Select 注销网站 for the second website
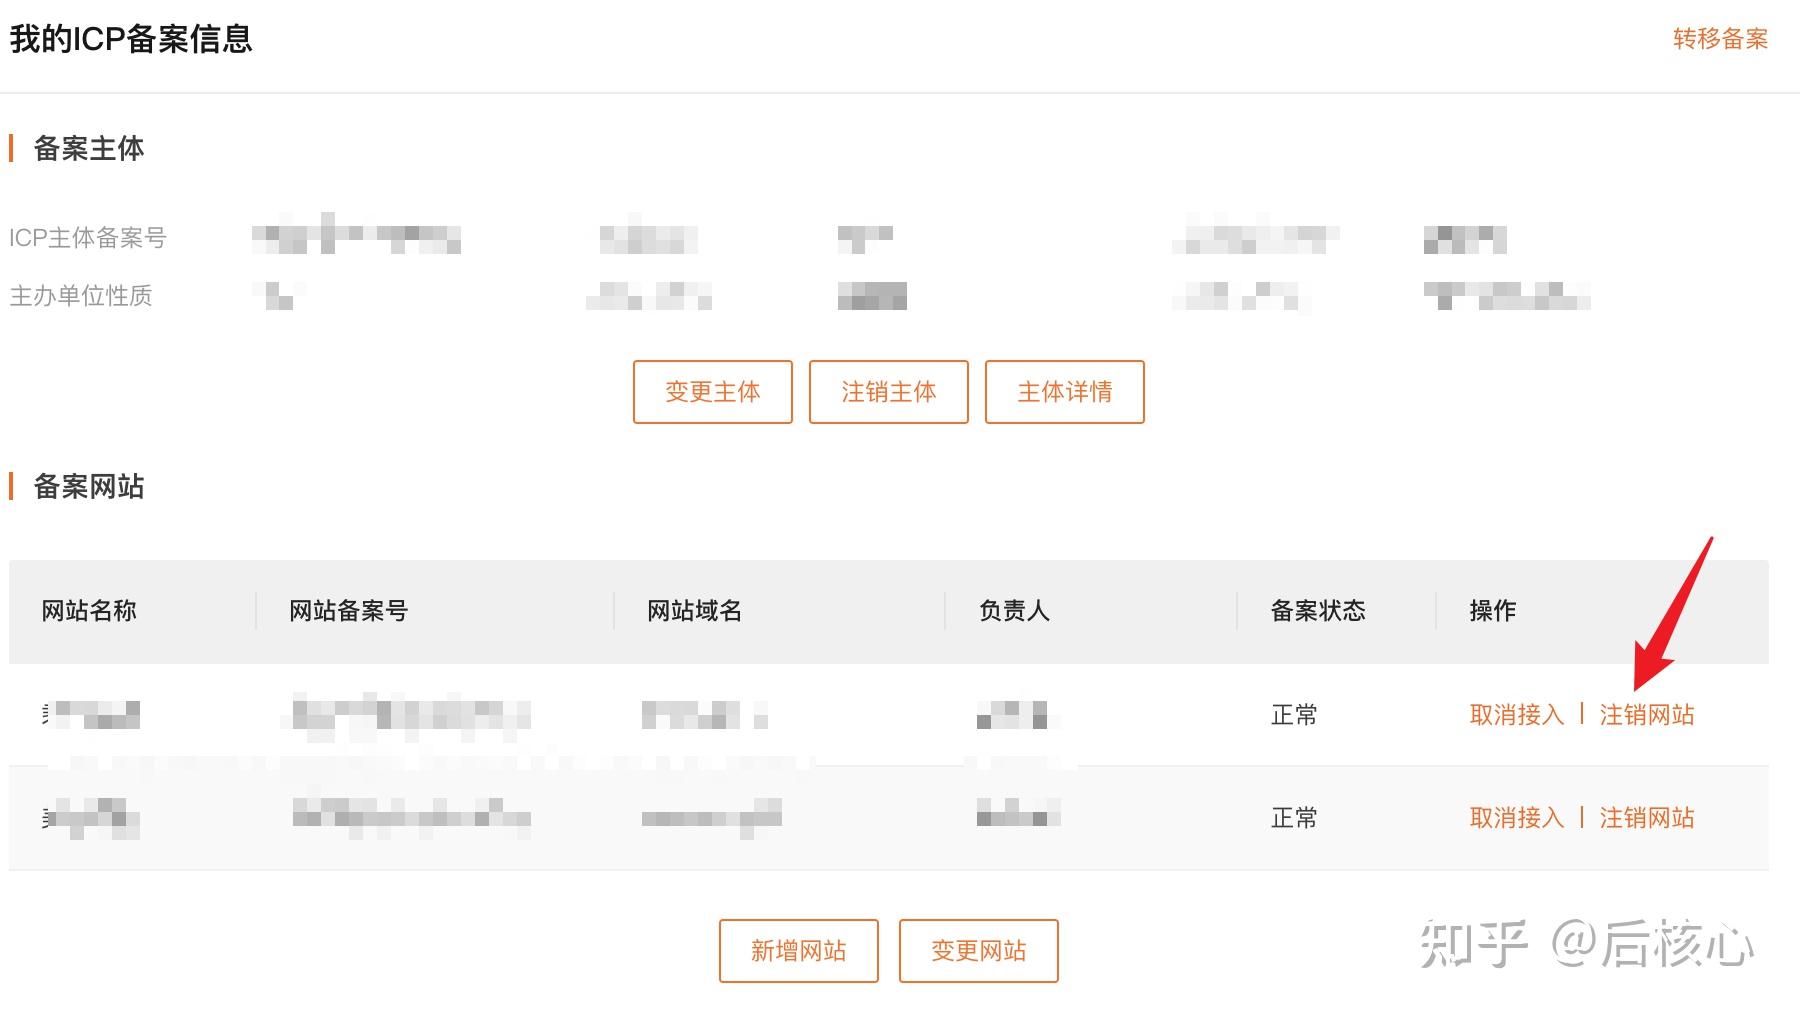 (1647, 818)
